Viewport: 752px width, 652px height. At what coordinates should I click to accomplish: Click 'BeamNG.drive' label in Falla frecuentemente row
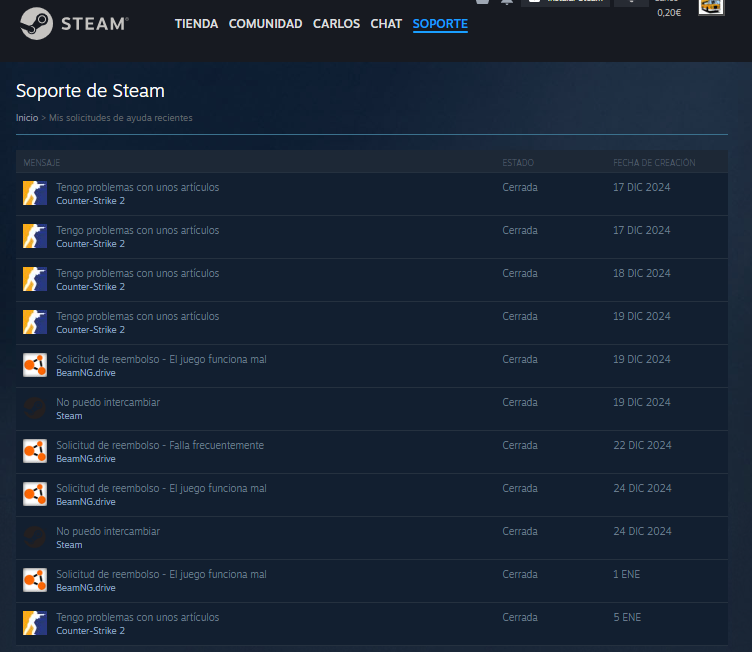click(86, 459)
